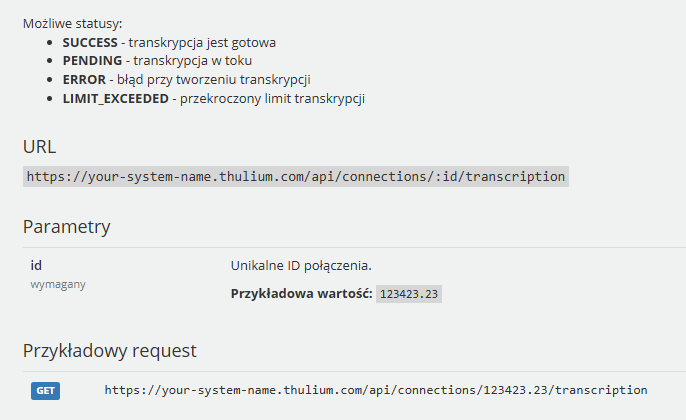Click the Przykładowy request heading
This screenshot has height=420, width=686.
point(110,351)
